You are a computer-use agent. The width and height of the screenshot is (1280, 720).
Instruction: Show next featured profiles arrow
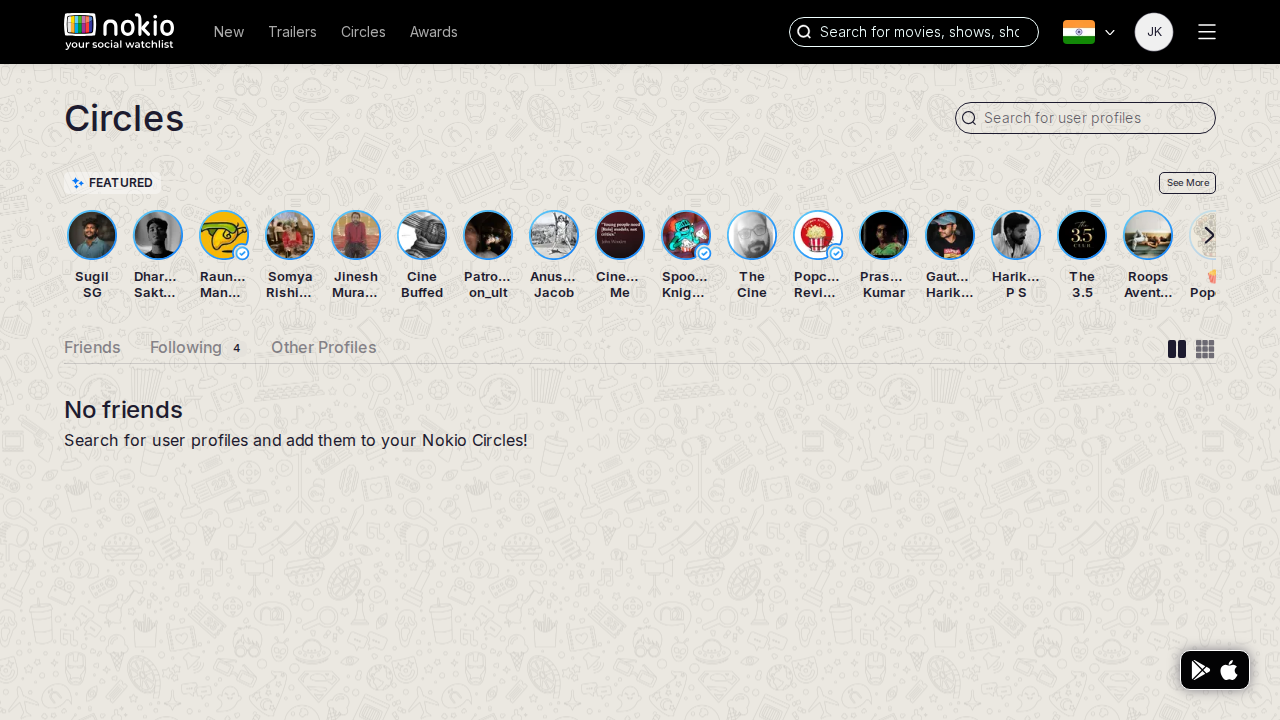[x=1209, y=235]
